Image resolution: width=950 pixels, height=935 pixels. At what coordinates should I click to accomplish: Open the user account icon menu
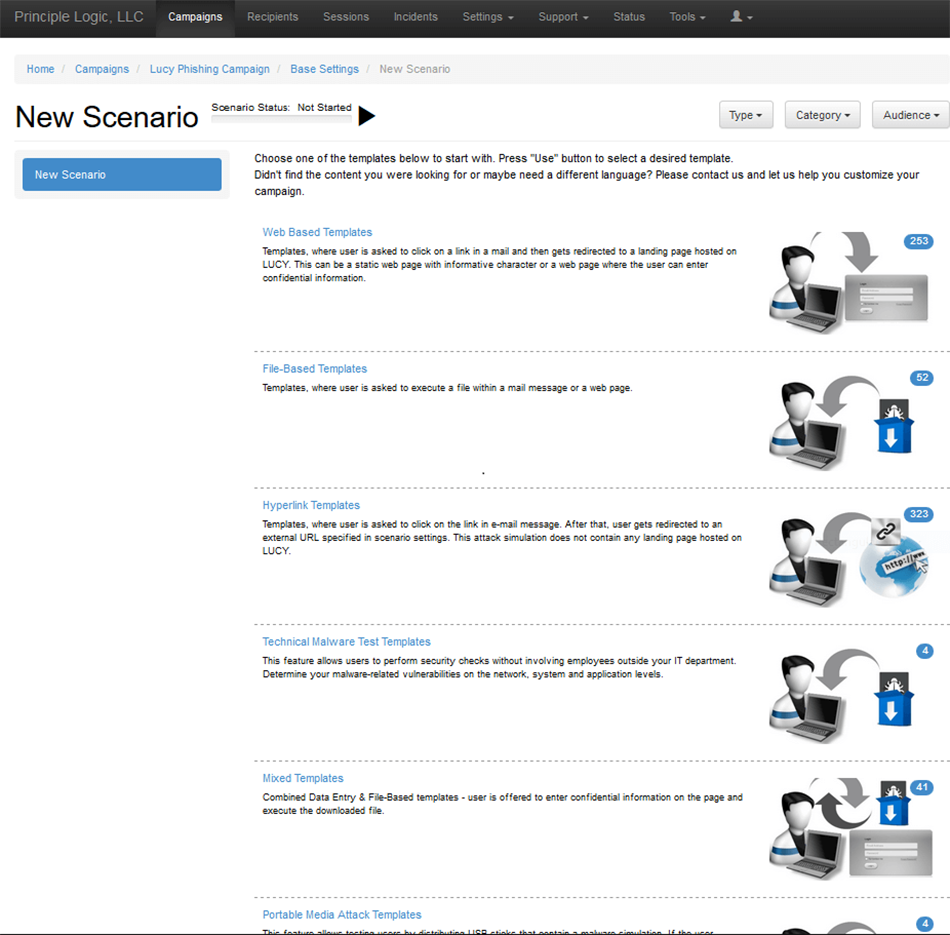pos(741,17)
